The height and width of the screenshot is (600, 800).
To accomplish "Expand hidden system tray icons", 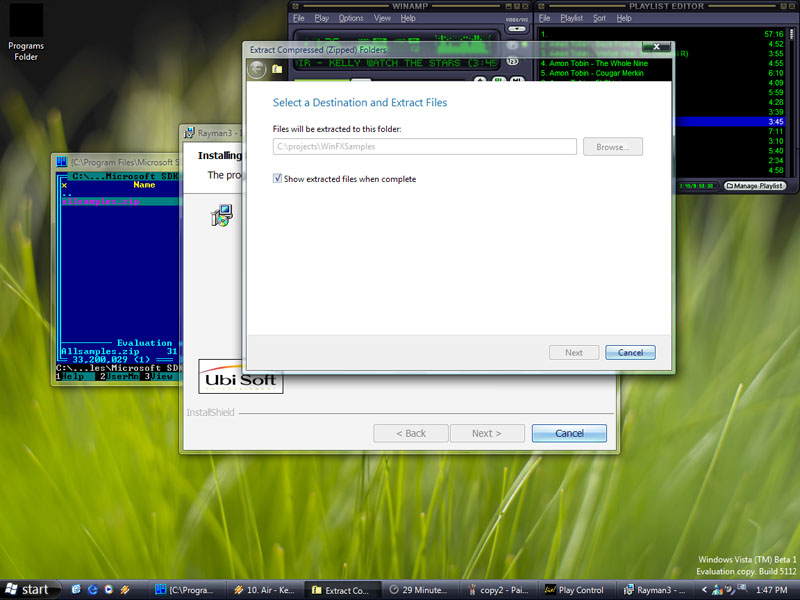I will click(x=704, y=590).
